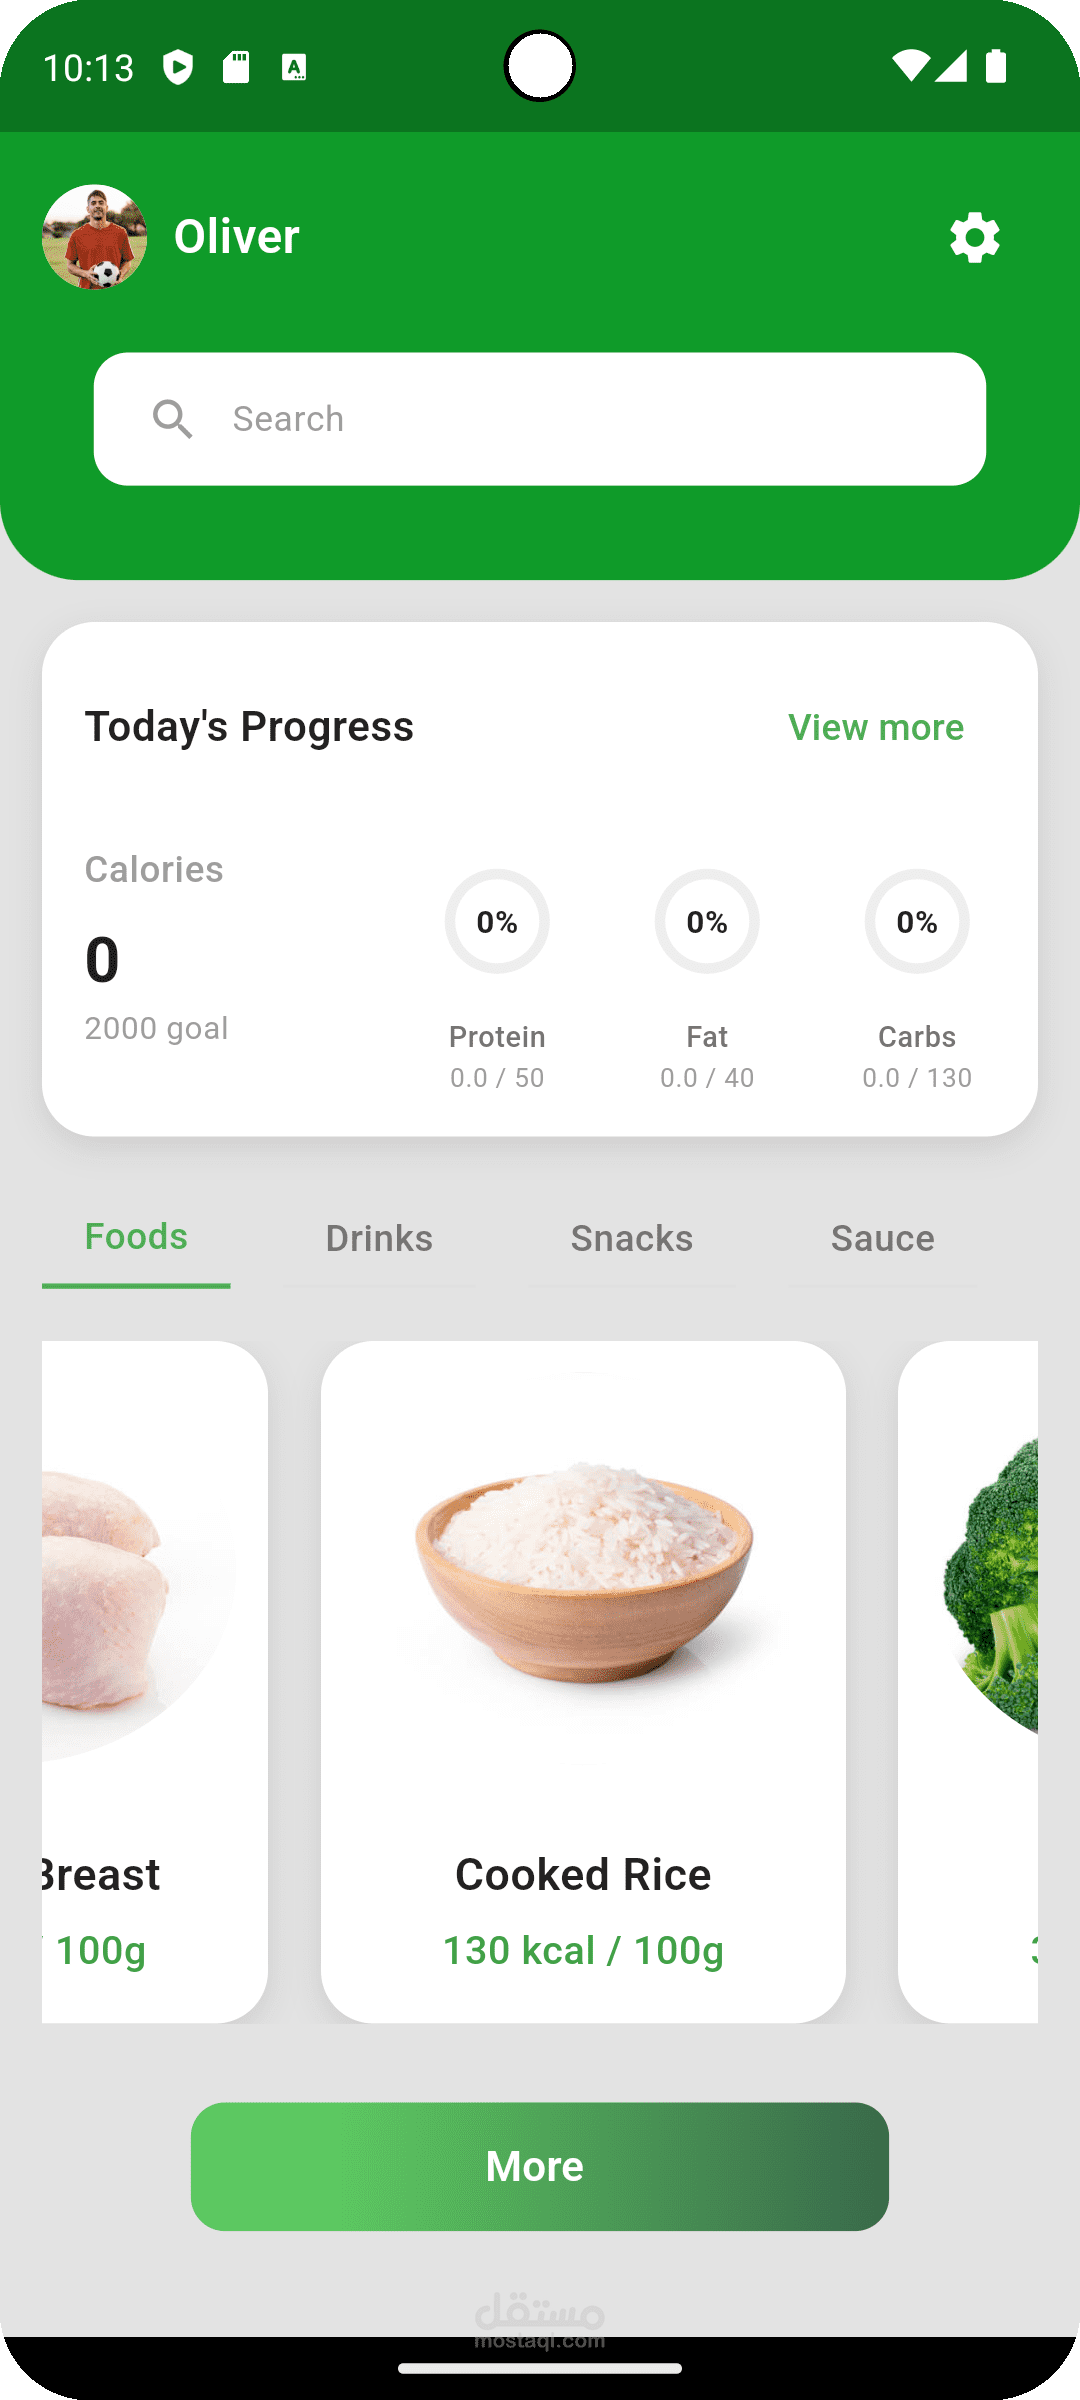Click inside the Search text field
The height and width of the screenshot is (2400, 1080).
click(x=580, y=419)
